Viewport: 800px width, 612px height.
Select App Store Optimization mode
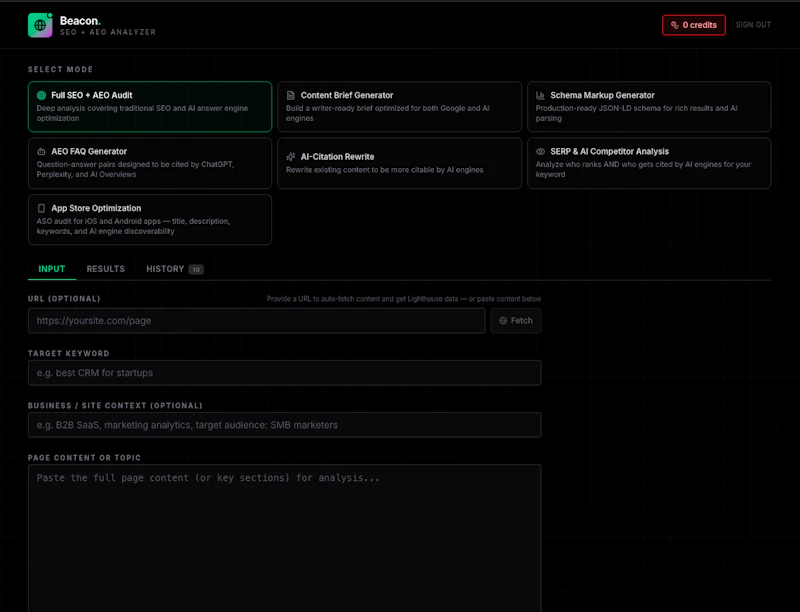pos(150,219)
